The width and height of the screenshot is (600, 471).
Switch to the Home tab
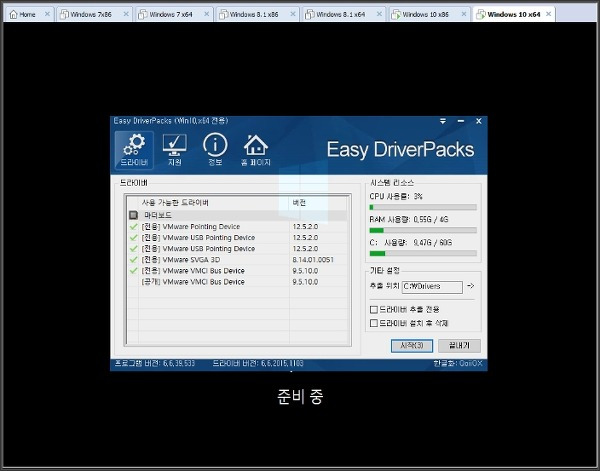(28, 15)
